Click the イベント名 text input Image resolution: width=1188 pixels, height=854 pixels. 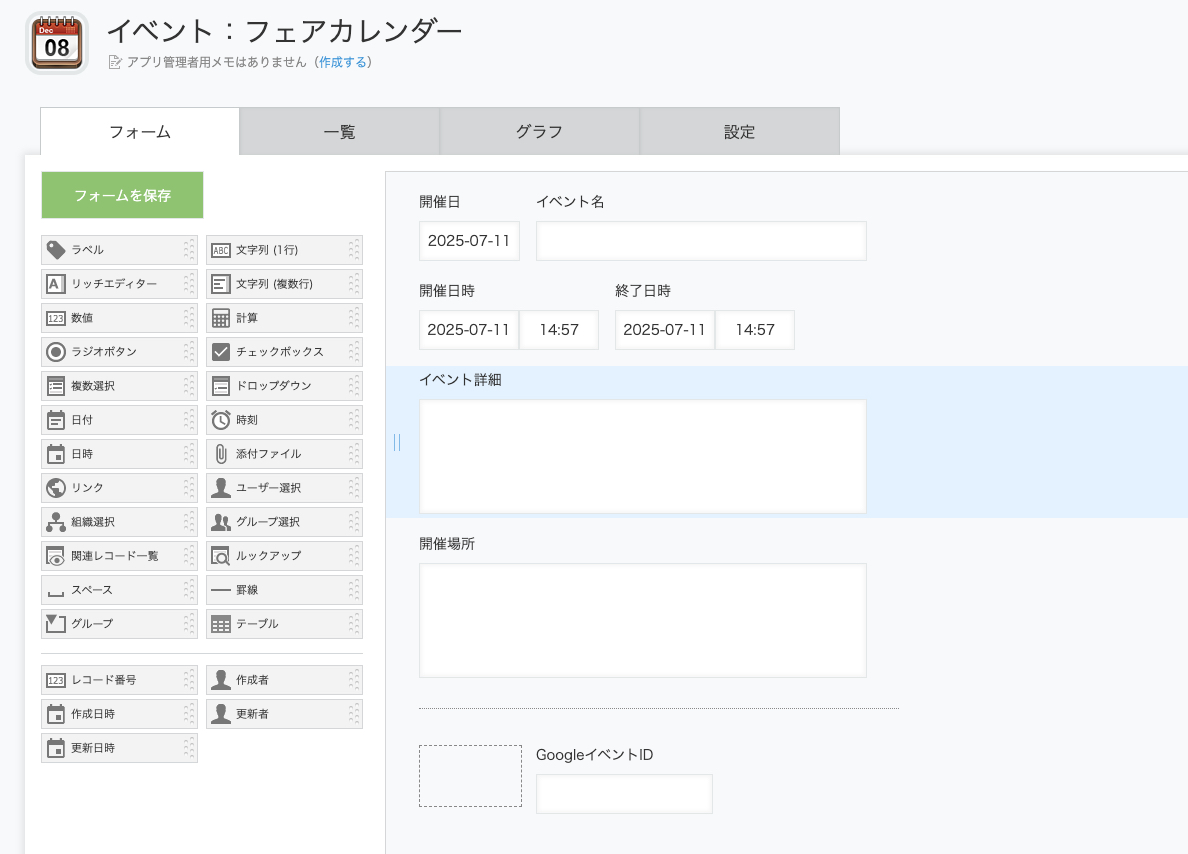point(701,241)
